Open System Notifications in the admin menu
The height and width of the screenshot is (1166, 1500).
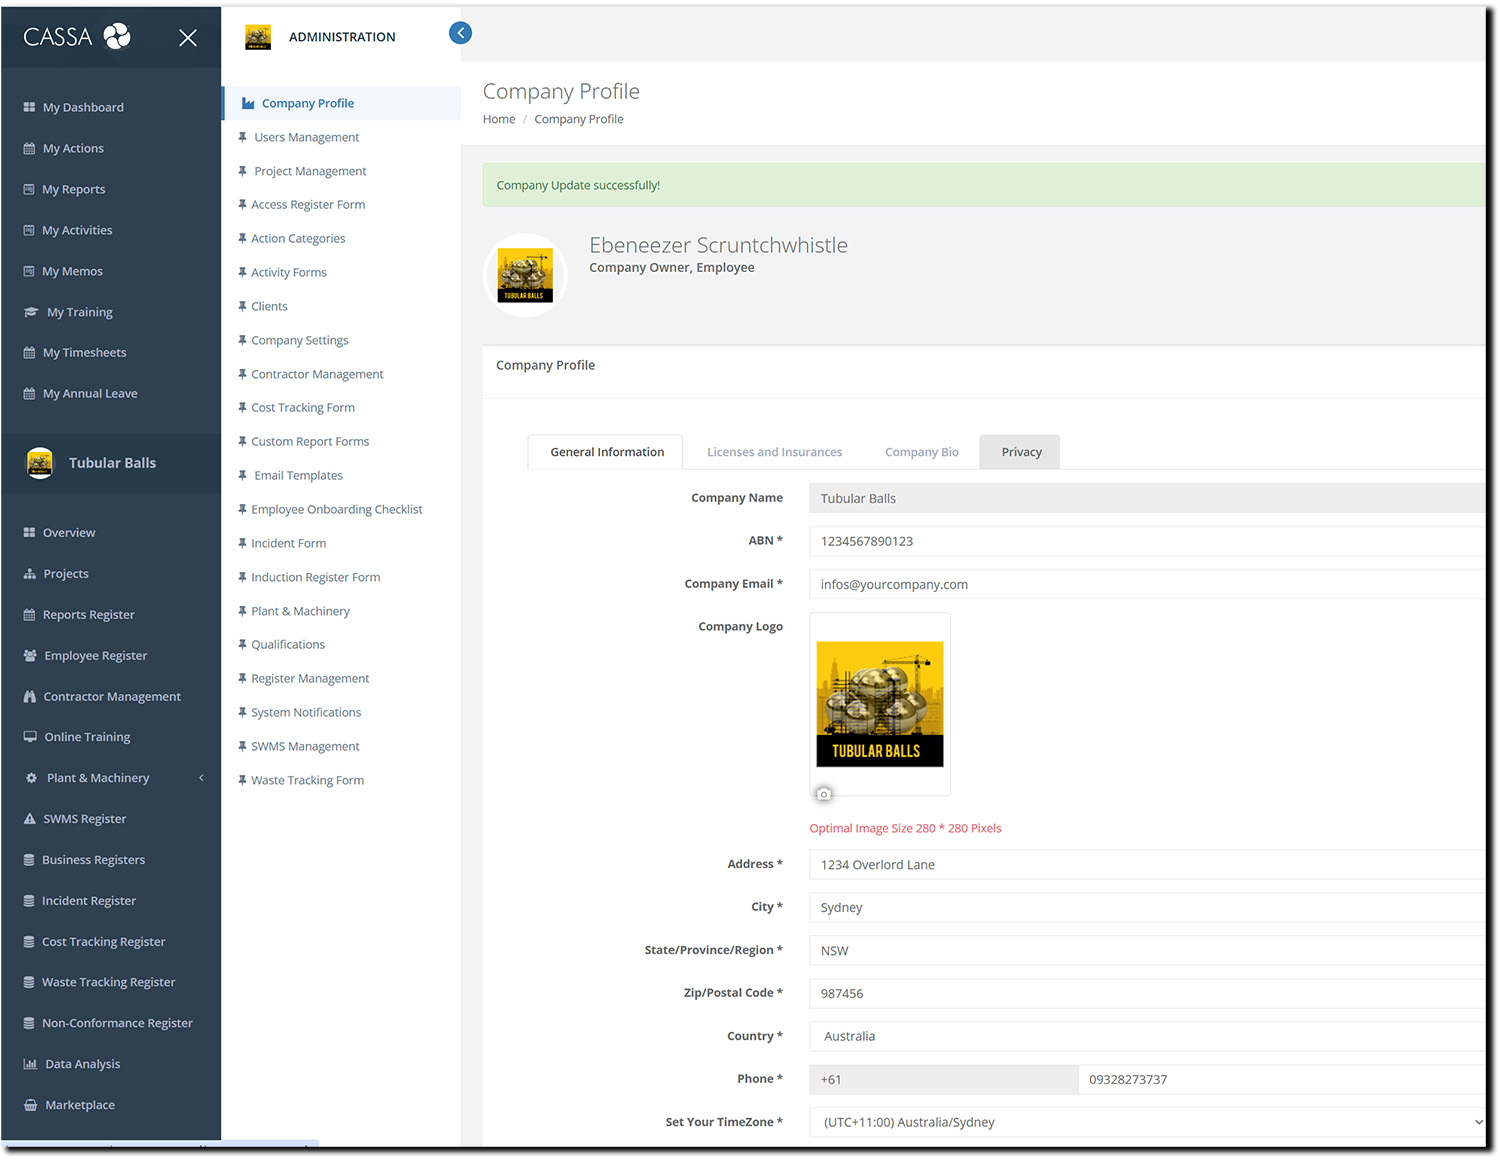(306, 713)
